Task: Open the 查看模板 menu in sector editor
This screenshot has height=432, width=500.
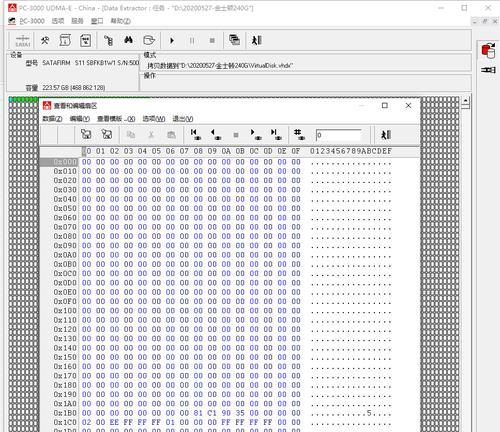Action: click(x=116, y=119)
